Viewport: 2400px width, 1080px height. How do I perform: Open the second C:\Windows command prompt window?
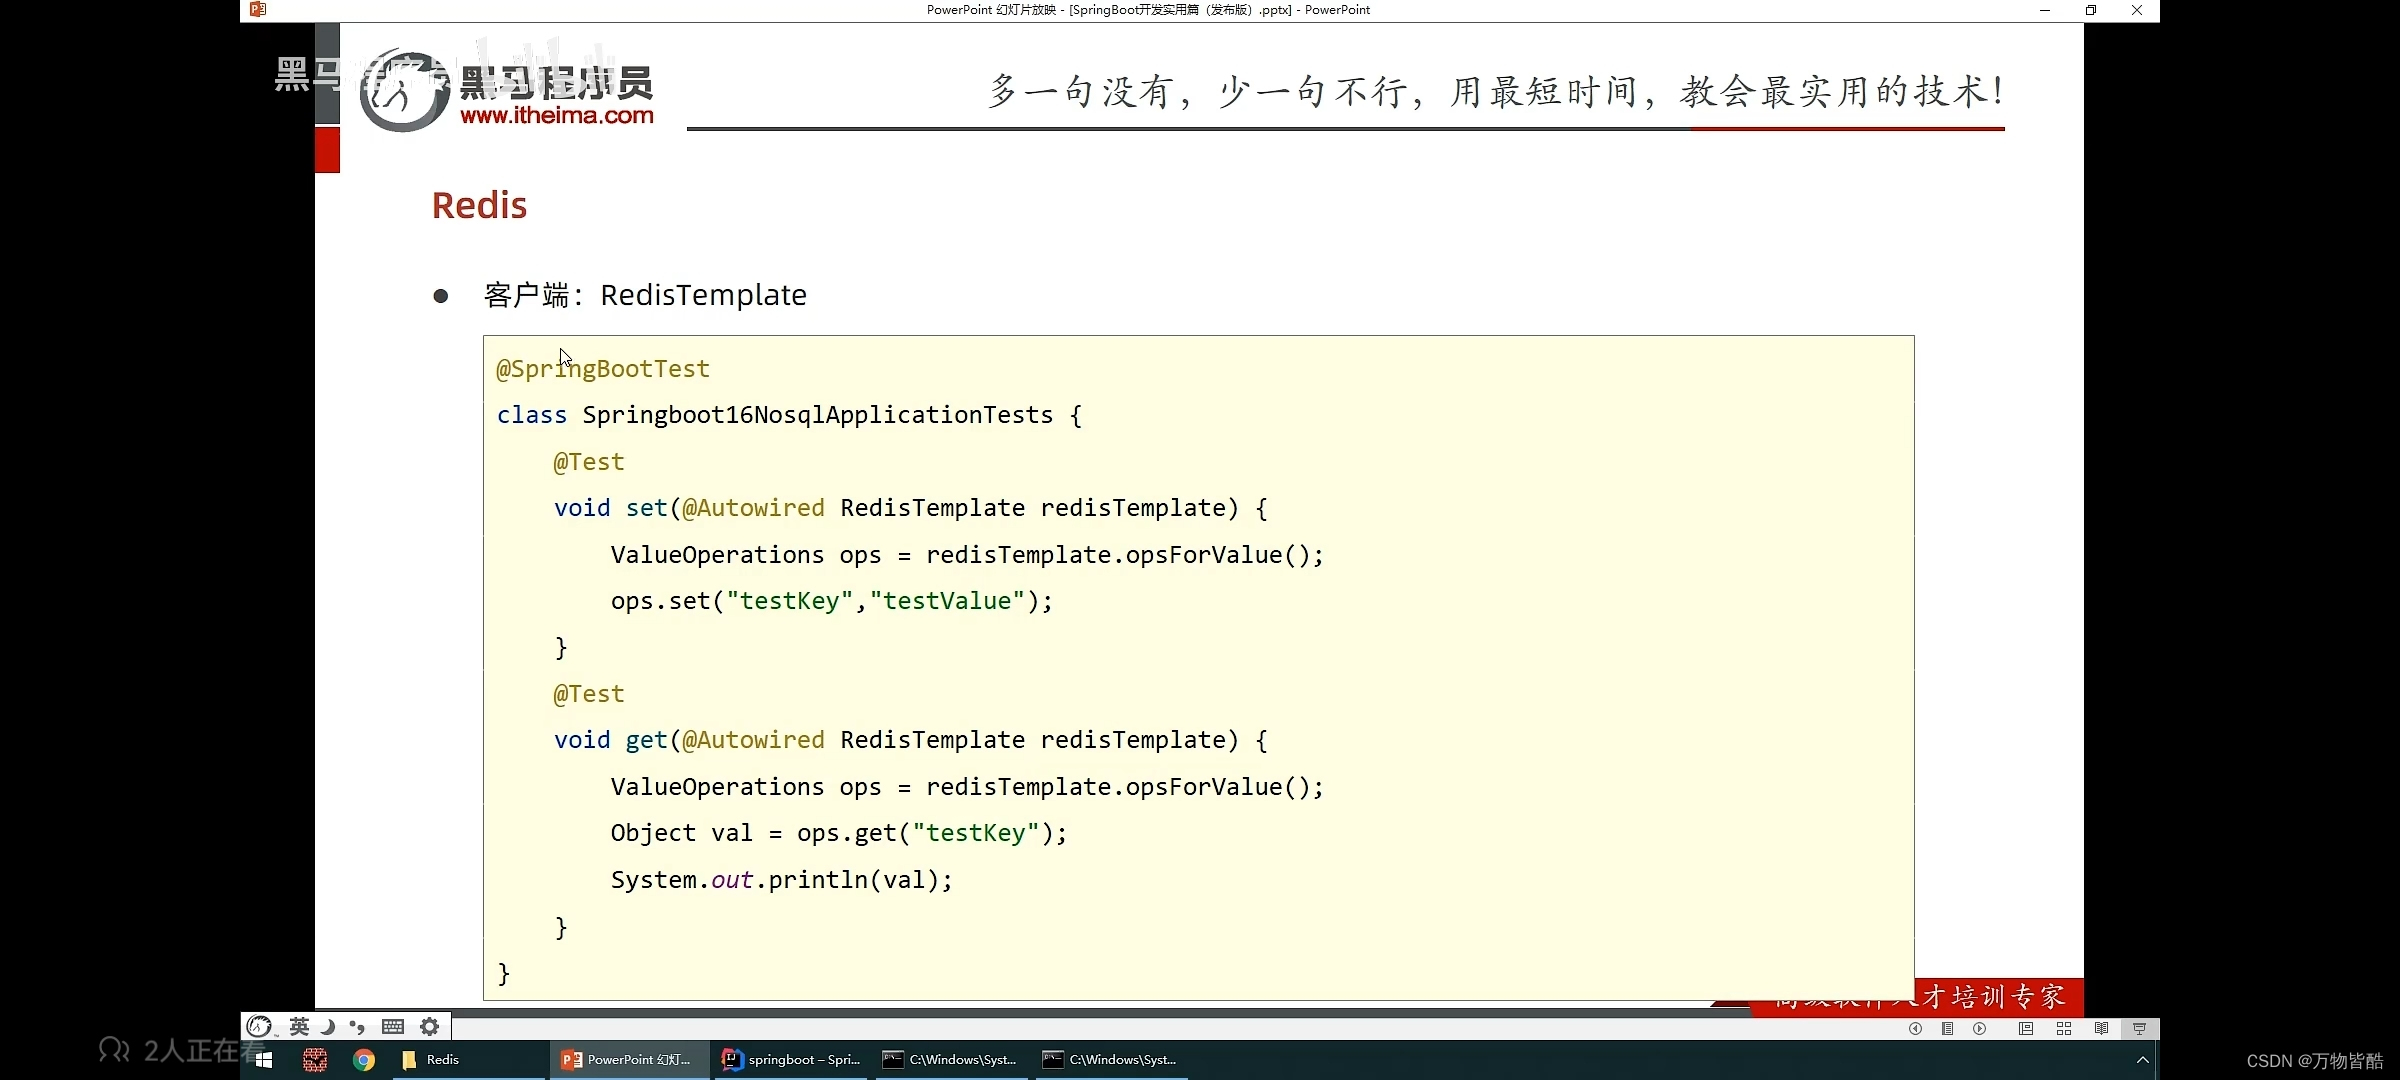pos(1110,1060)
